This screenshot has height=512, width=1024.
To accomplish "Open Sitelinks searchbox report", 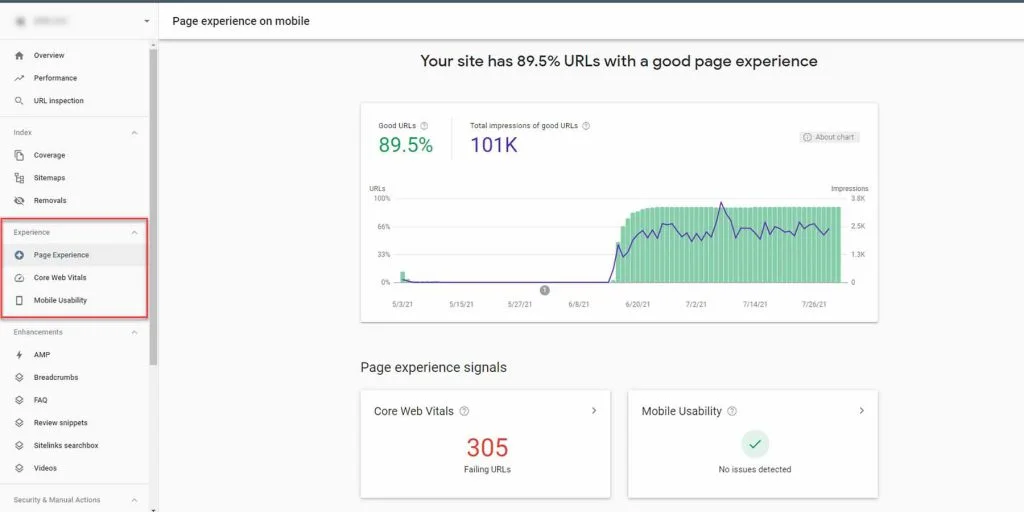I will [74, 445].
